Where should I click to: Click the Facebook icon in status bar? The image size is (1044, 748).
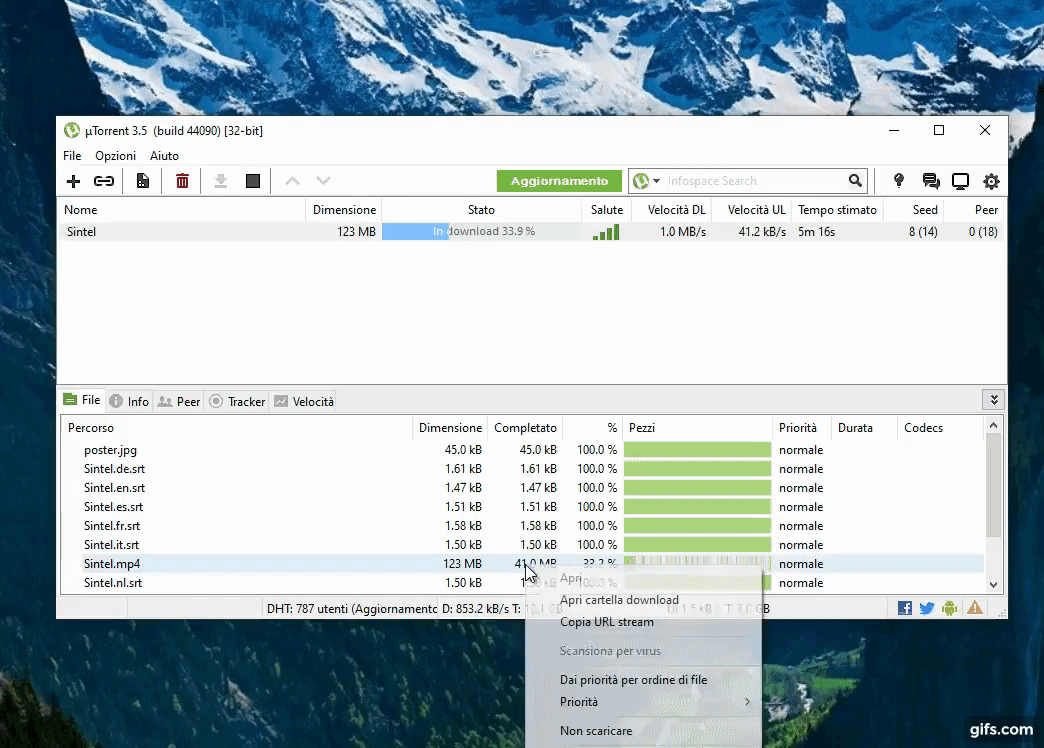[905, 607]
